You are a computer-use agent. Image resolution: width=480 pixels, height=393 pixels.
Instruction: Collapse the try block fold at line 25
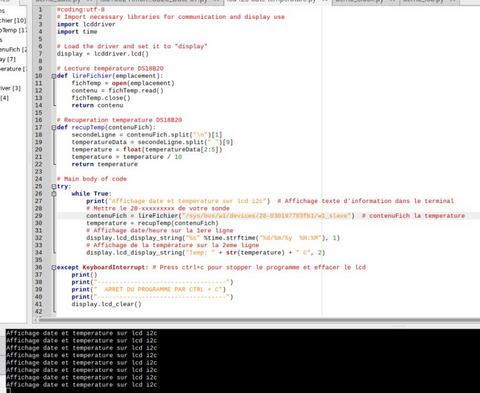54,187
